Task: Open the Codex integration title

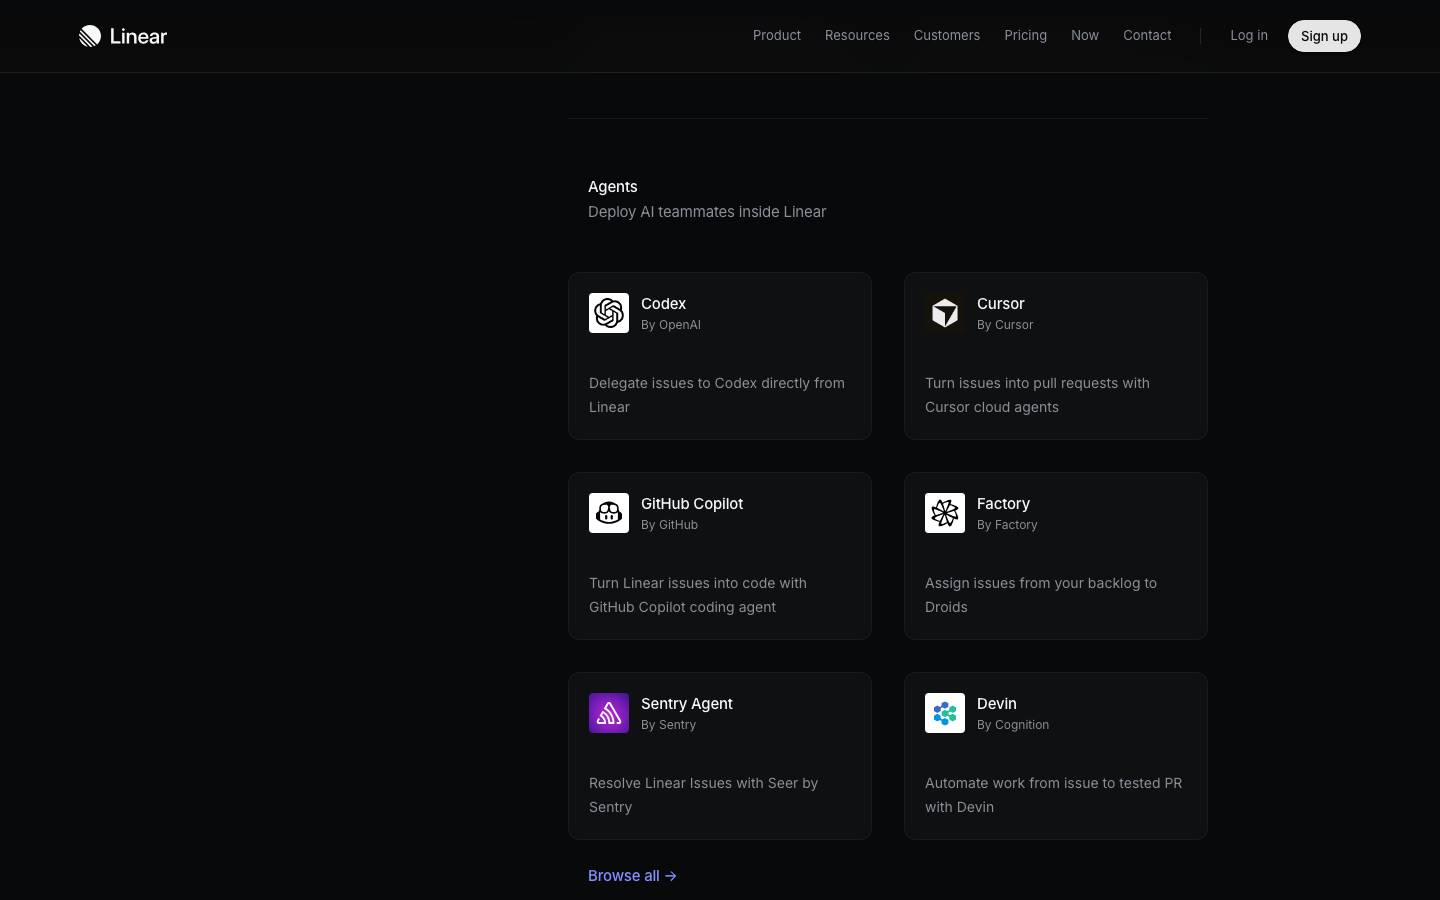Action: 664,304
